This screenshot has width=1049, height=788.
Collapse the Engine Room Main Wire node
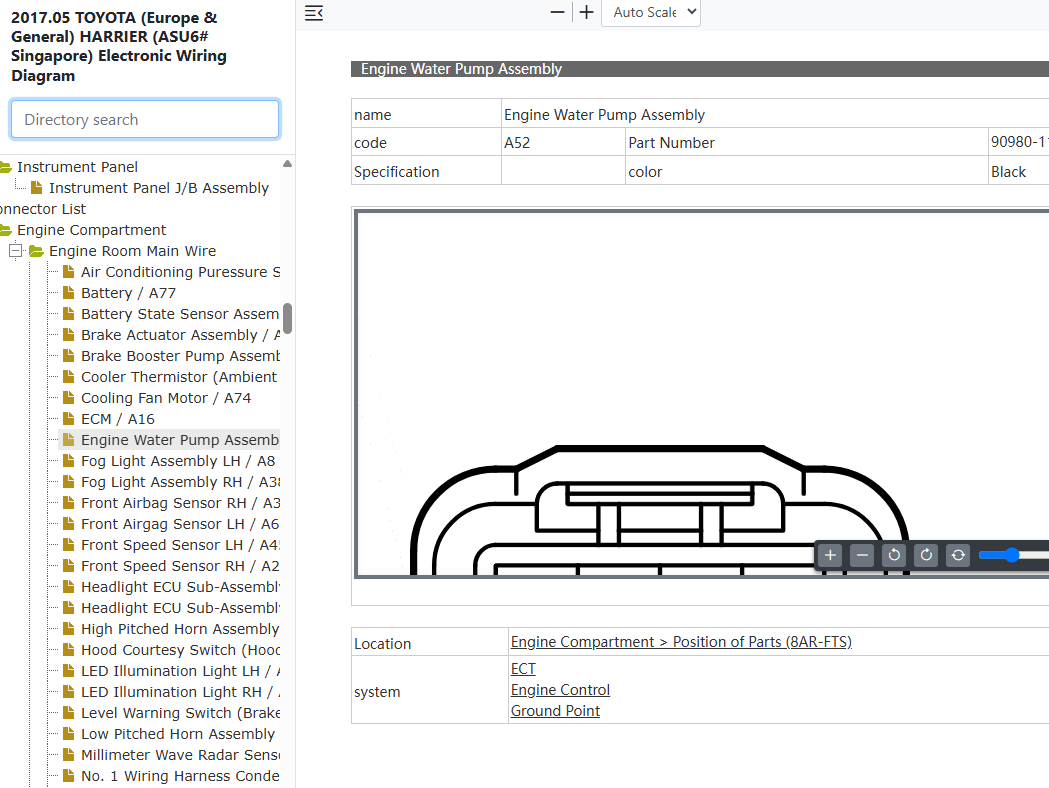(x=15, y=251)
